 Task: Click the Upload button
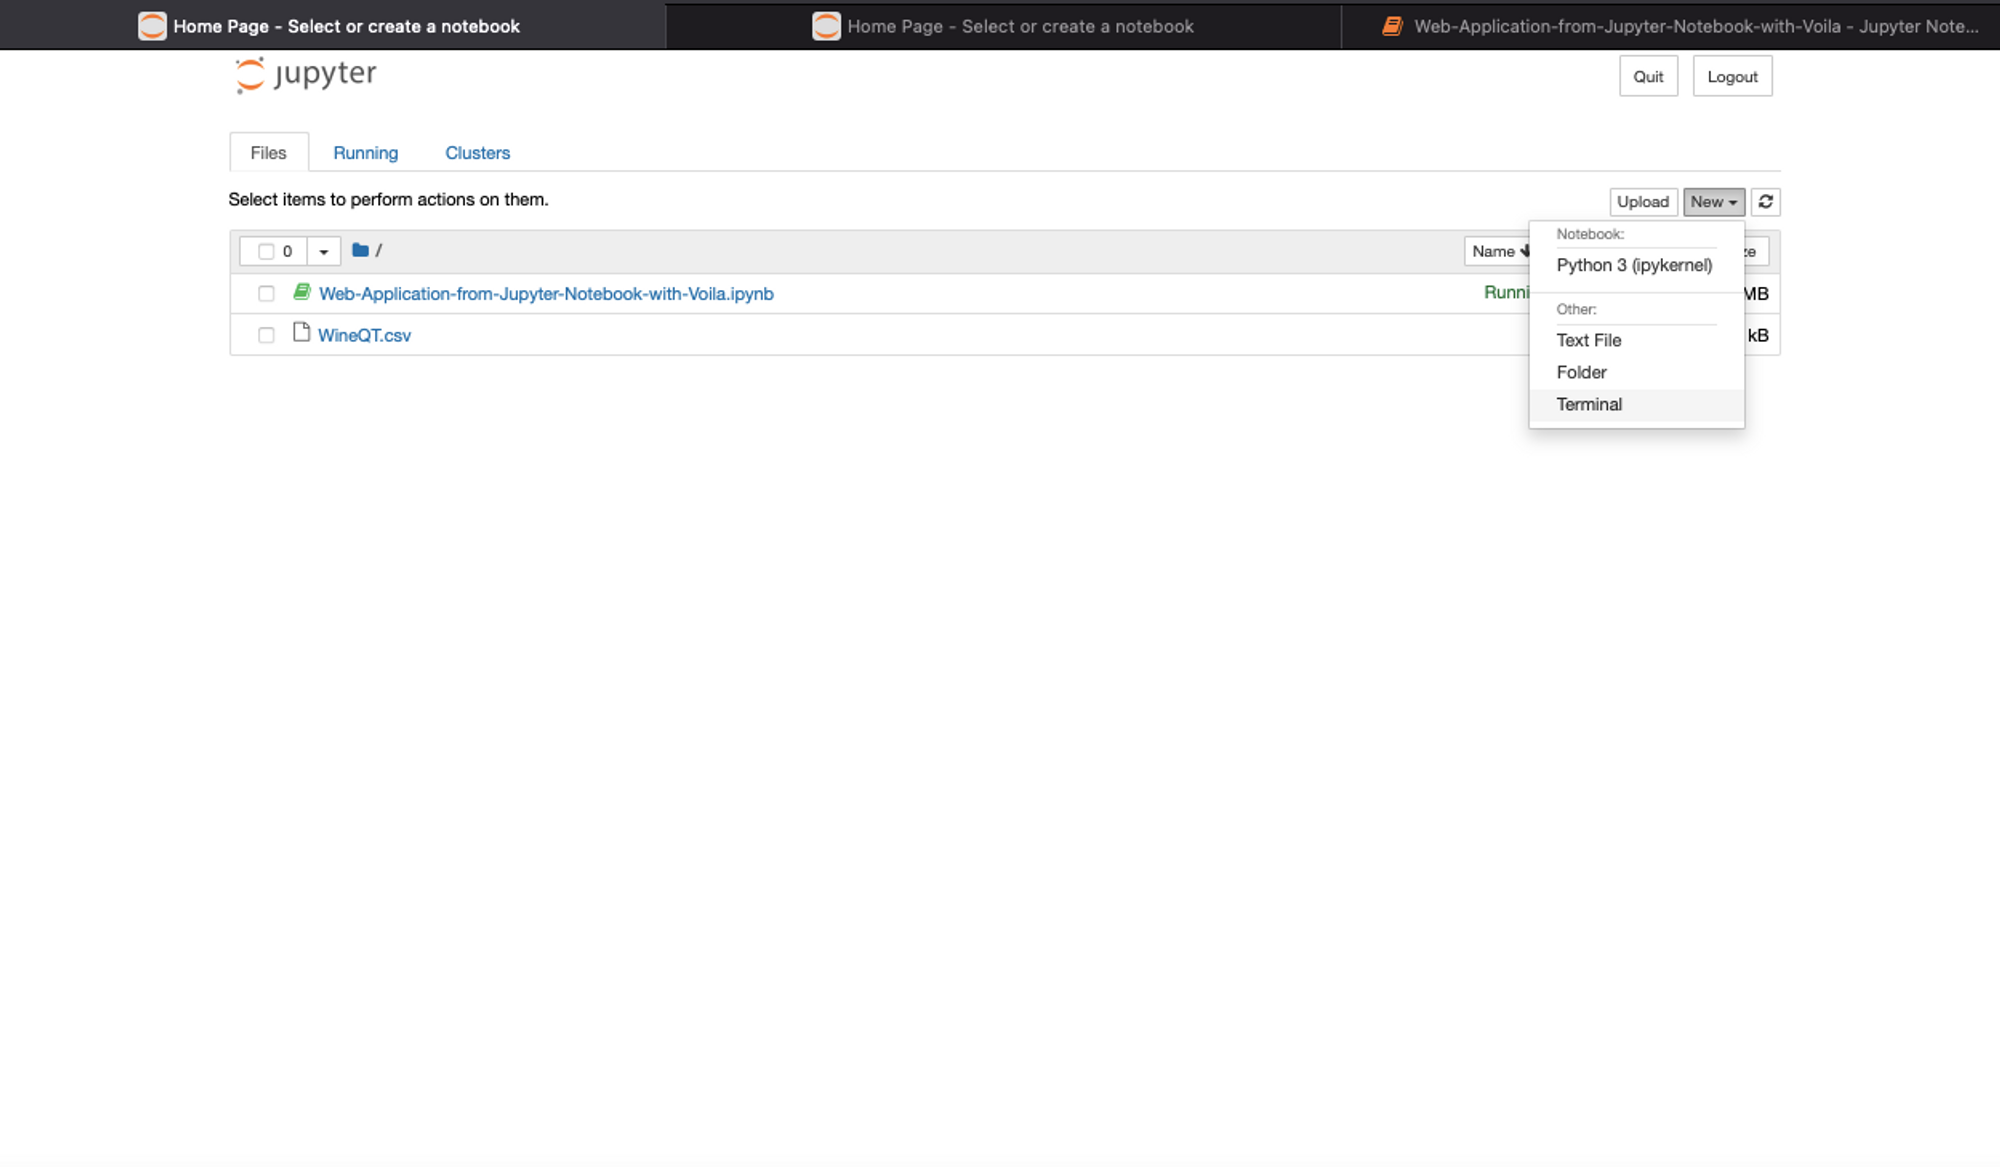pos(1643,202)
